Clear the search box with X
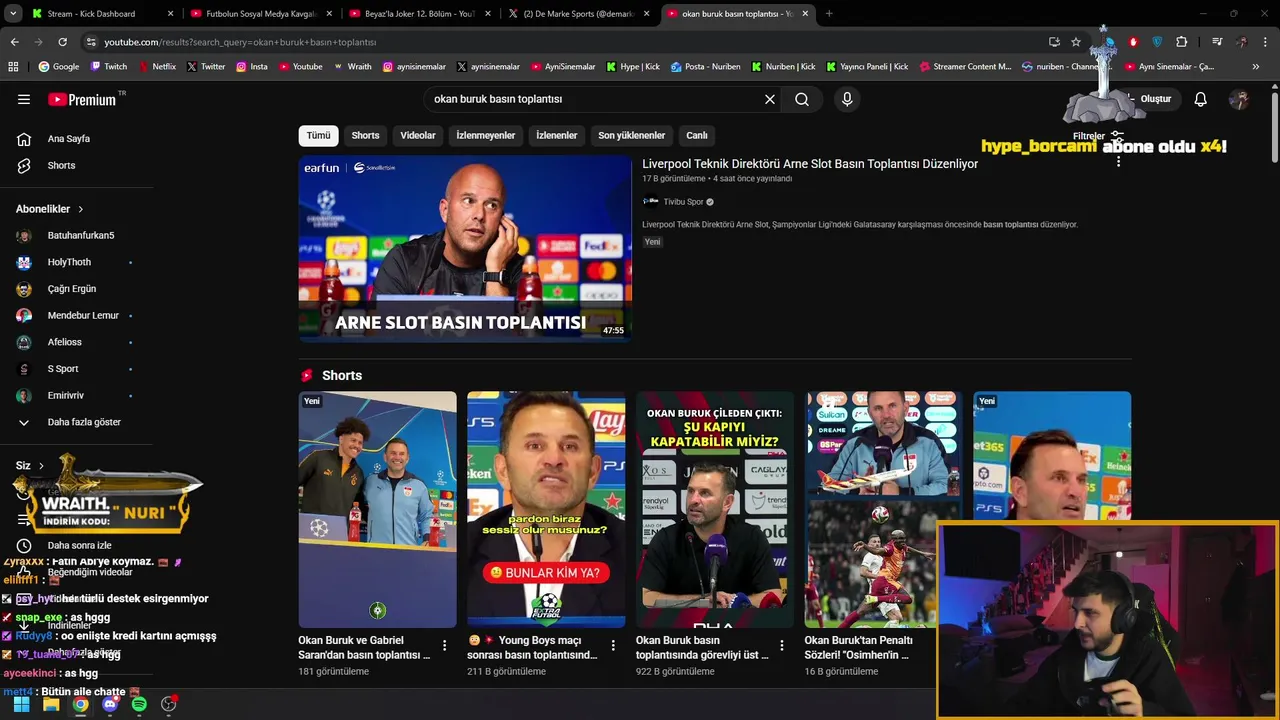Image resolution: width=1280 pixels, height=720 pixels. click(x=770, y=99)
